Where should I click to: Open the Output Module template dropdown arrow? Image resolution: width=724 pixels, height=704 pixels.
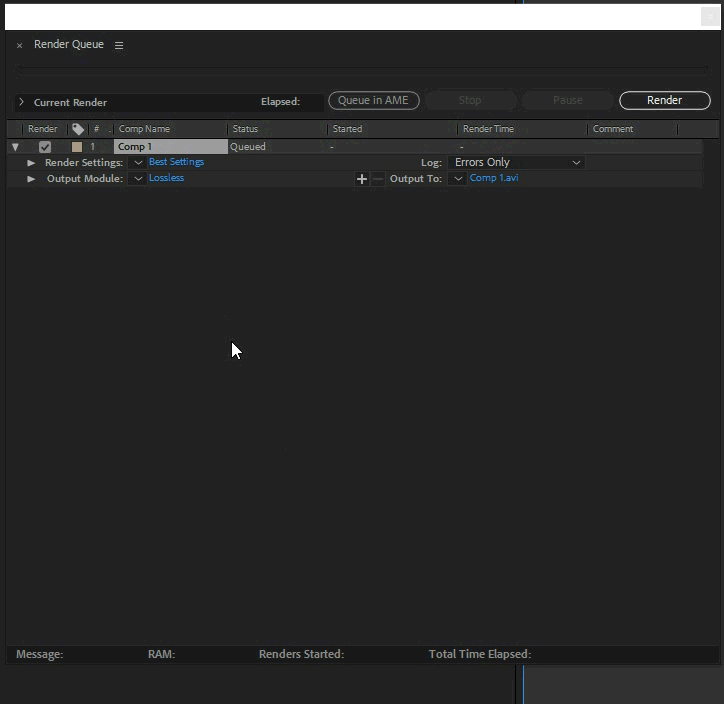[x=138, y=179]
